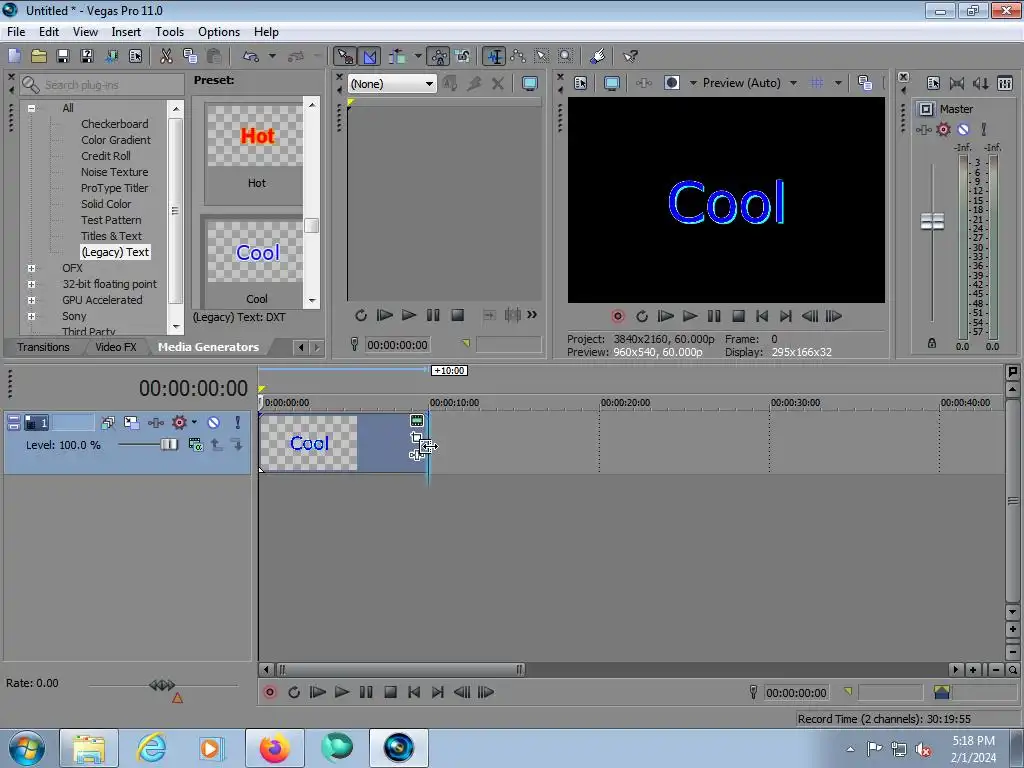1024x768 pixels.
Task: Collapse the All tree node
Action: pyautogui.click(x=31, y=108)
